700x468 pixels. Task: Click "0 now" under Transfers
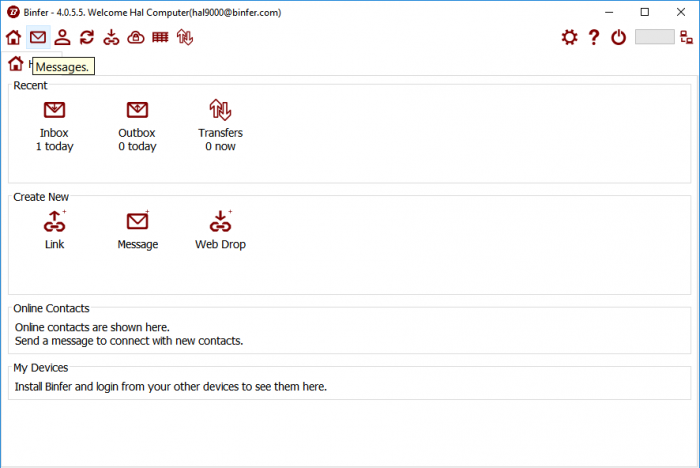(x=220, y=146)
